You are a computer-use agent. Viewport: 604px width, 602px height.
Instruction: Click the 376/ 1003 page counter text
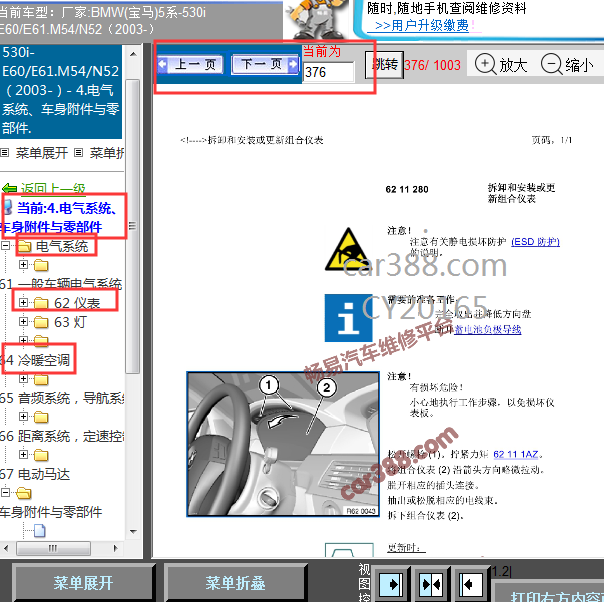(x=432, y=65)
